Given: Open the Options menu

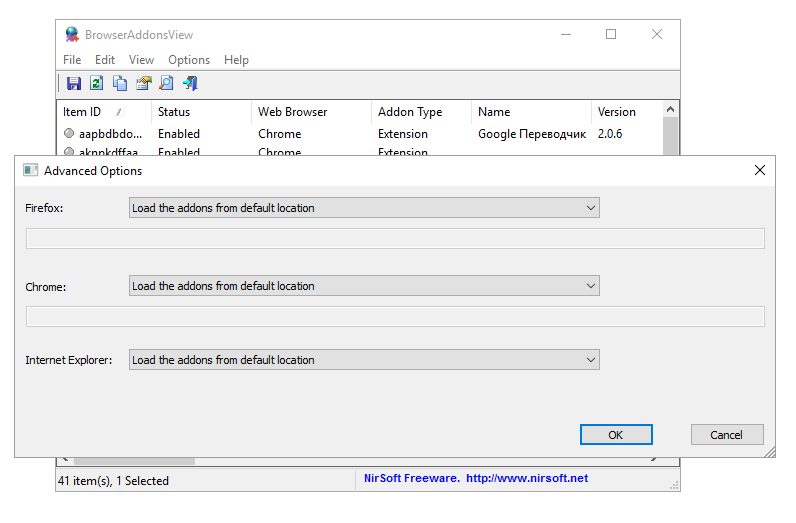Looking at the screenshot, I should (189, 60).
